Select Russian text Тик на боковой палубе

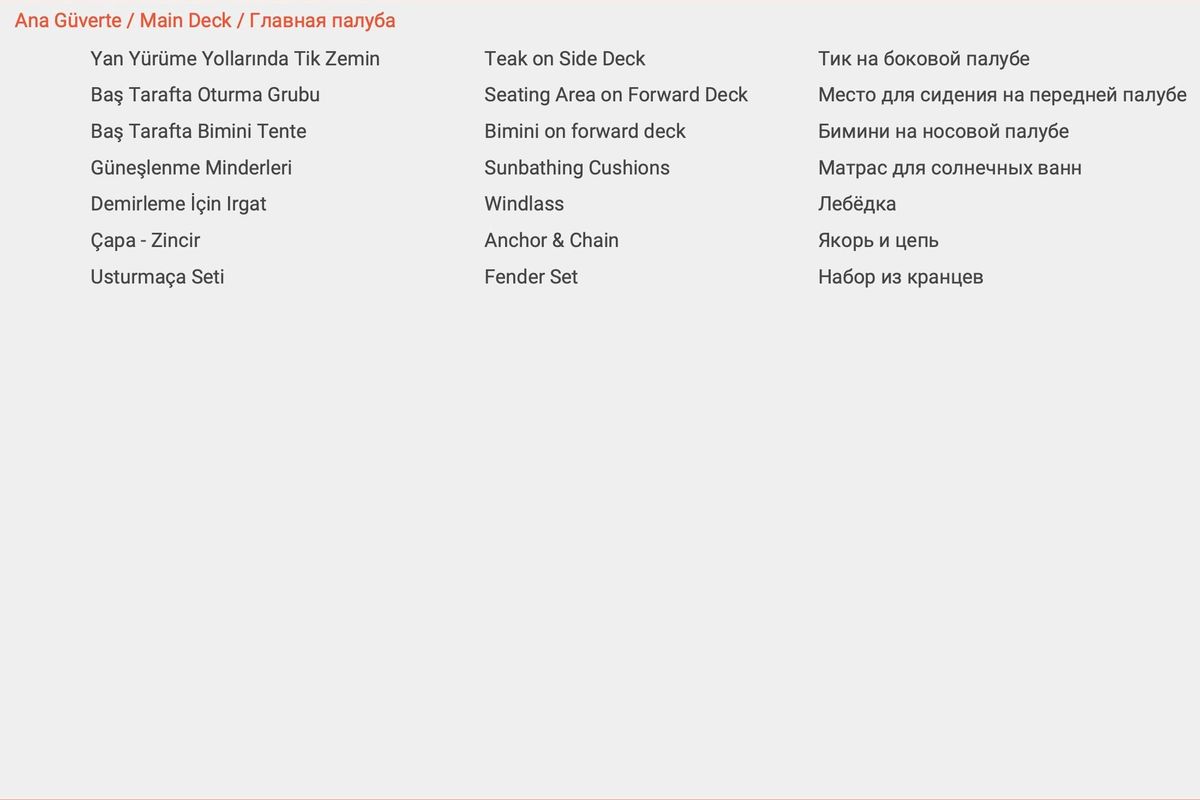(x=923, y=59)
